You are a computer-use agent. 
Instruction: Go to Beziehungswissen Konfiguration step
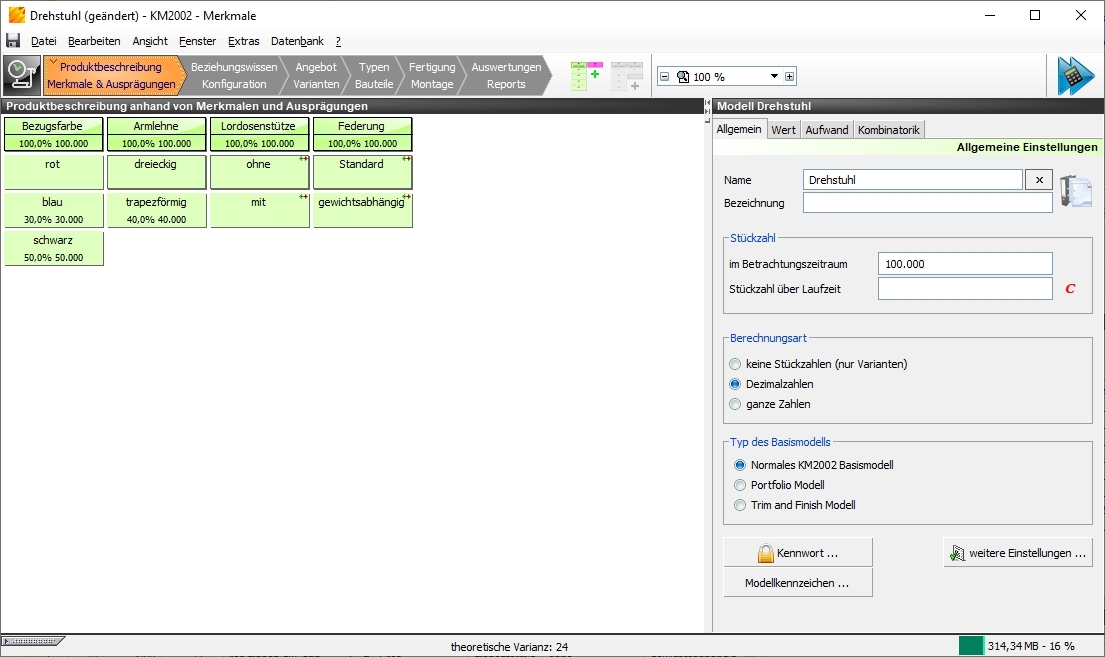(x=234, y=75)
